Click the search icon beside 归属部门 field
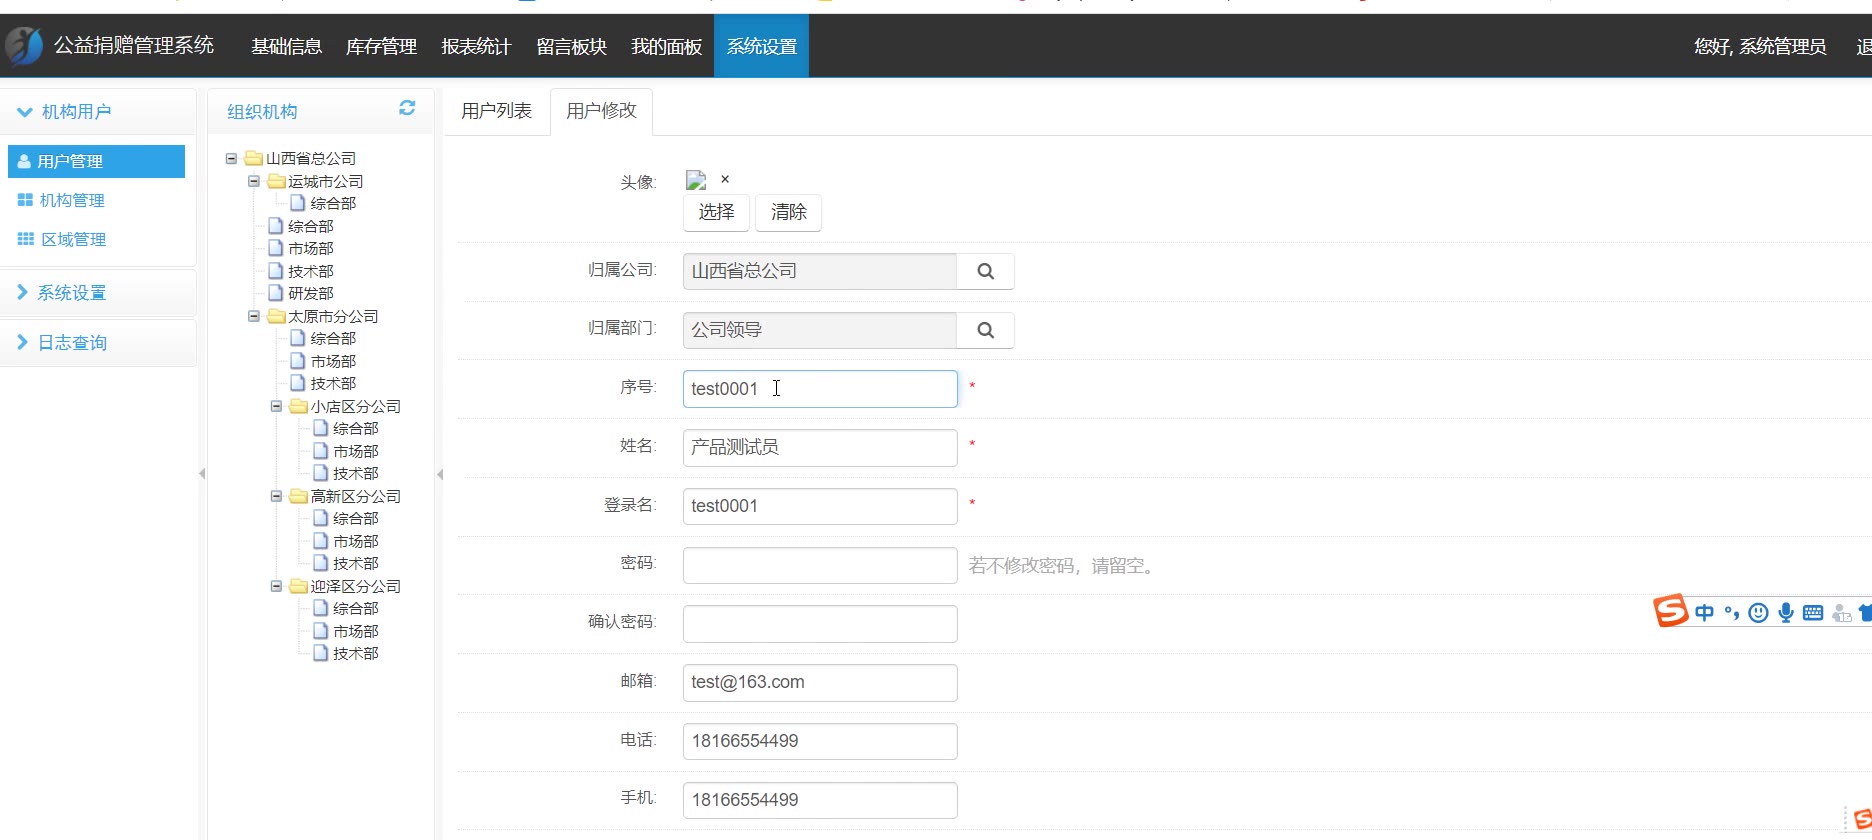The image size is (1872, 840). tap(985, 330)
